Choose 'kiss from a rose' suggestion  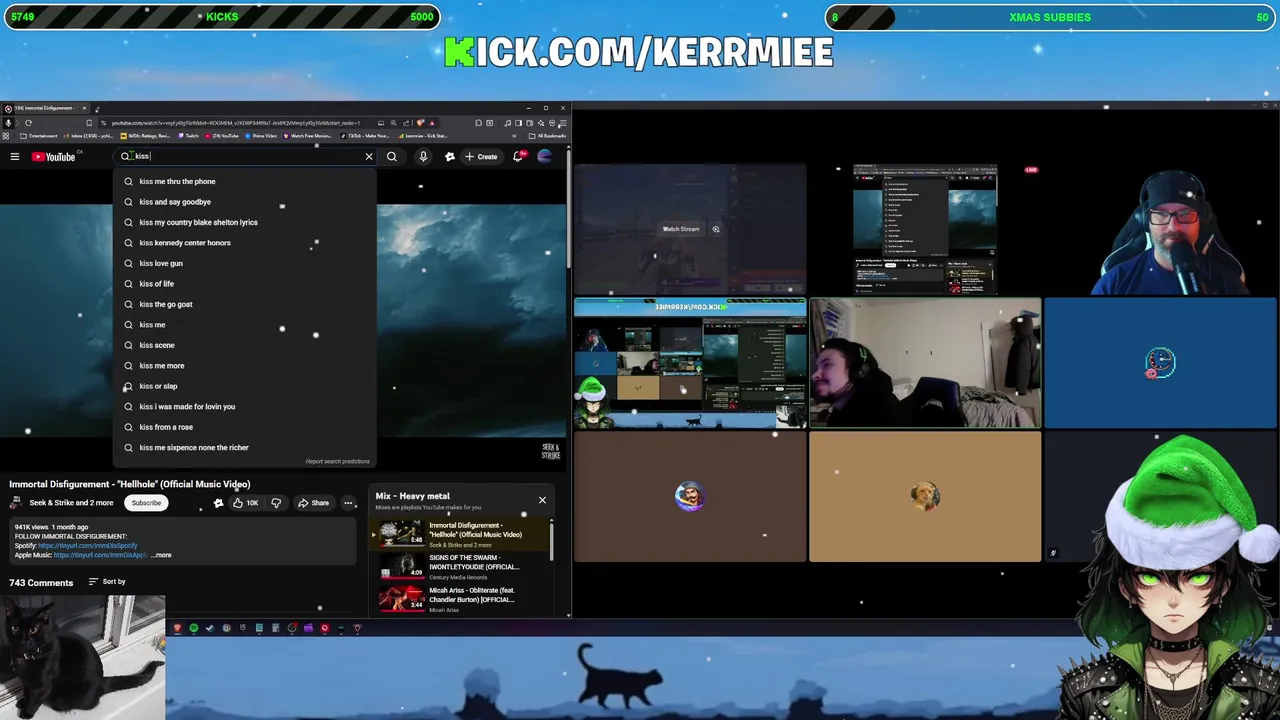pos(245,427)
